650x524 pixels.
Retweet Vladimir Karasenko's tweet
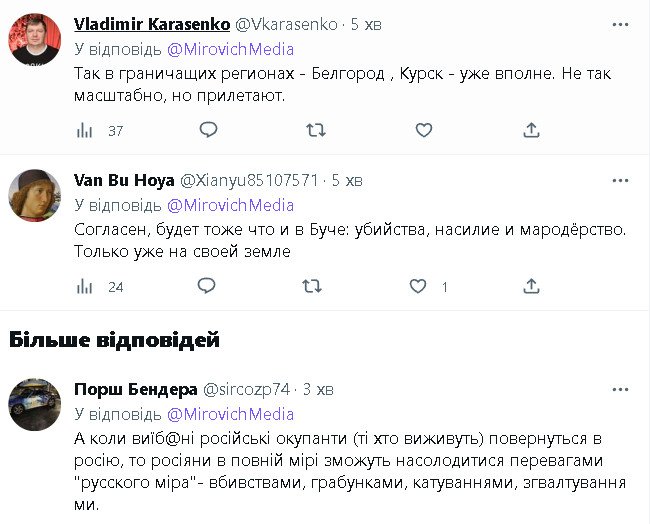pos(315,130)
